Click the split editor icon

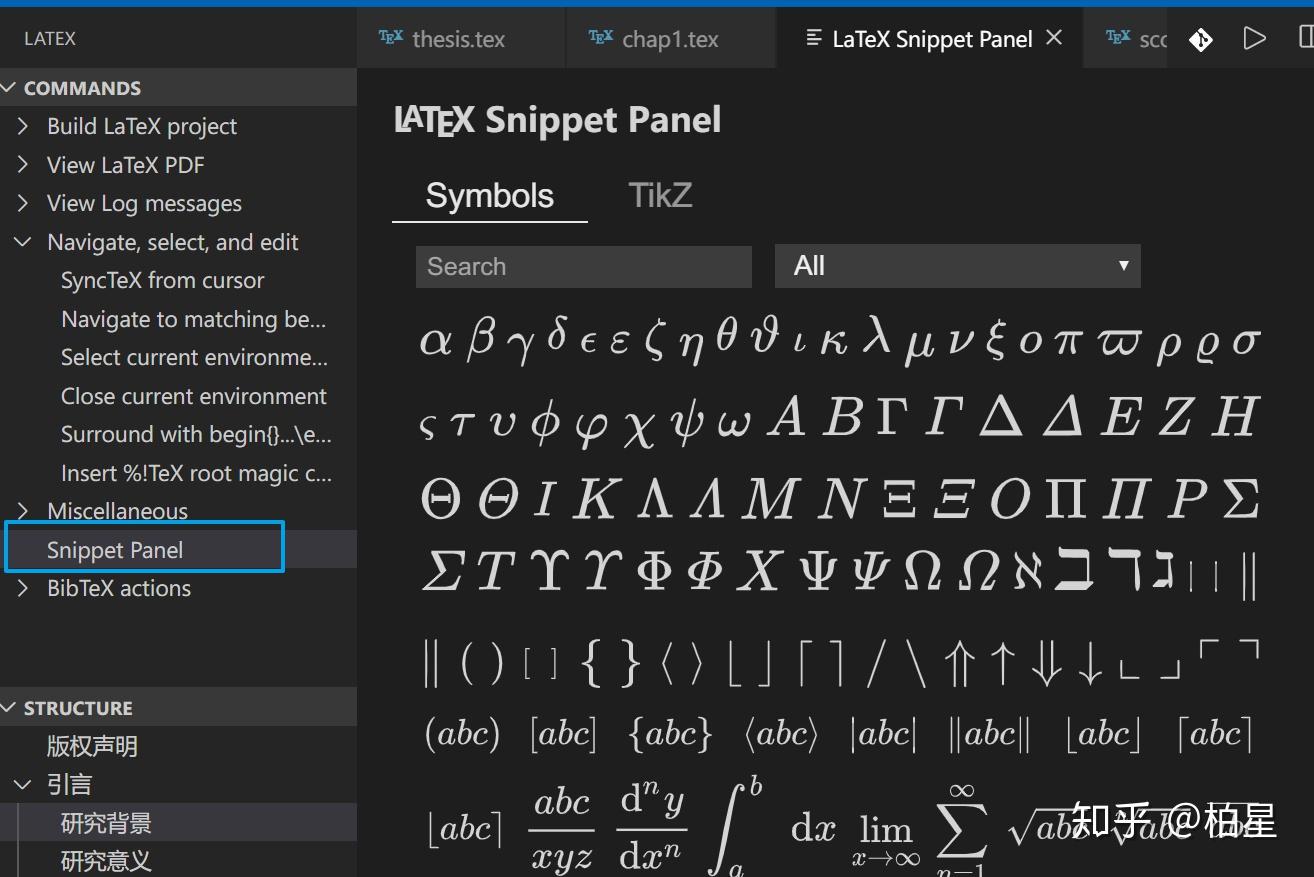pyautogui.click(x=1306, y=39)
